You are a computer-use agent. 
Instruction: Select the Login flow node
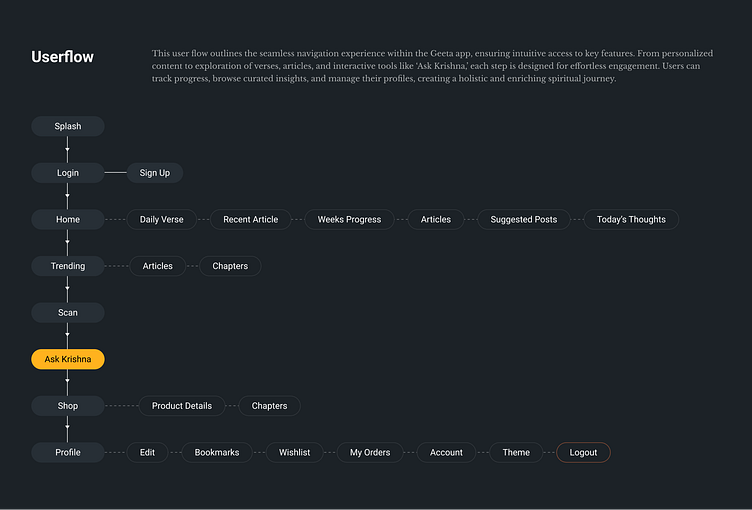click(68, 173)
